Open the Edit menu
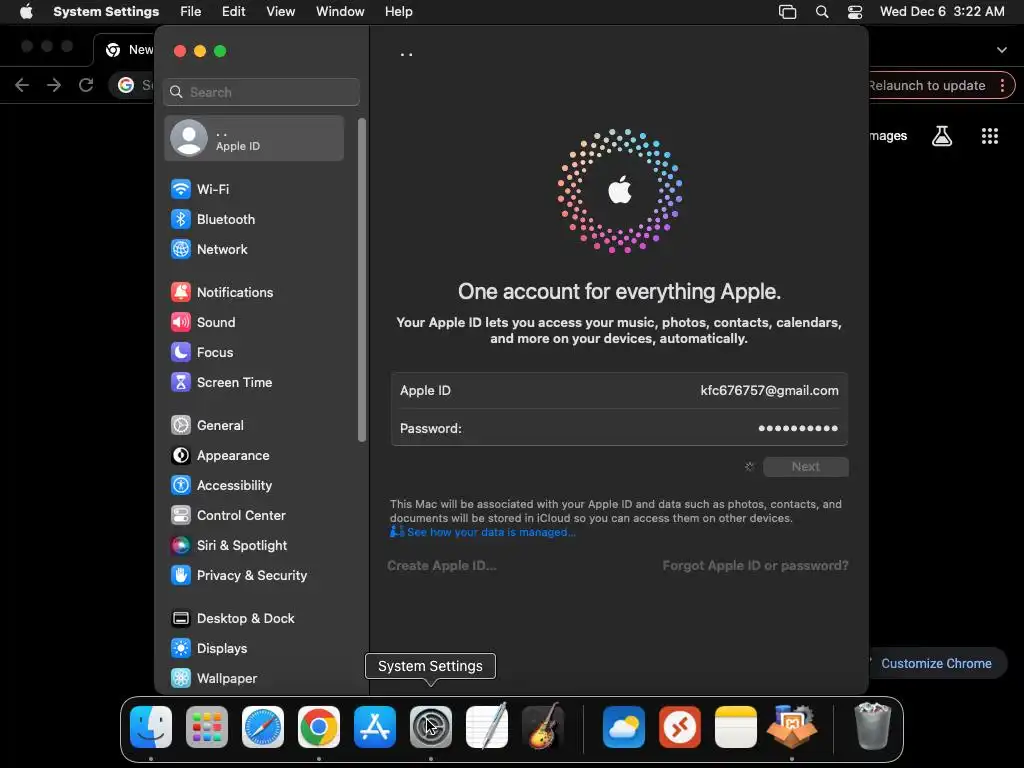 click(234, 12)
